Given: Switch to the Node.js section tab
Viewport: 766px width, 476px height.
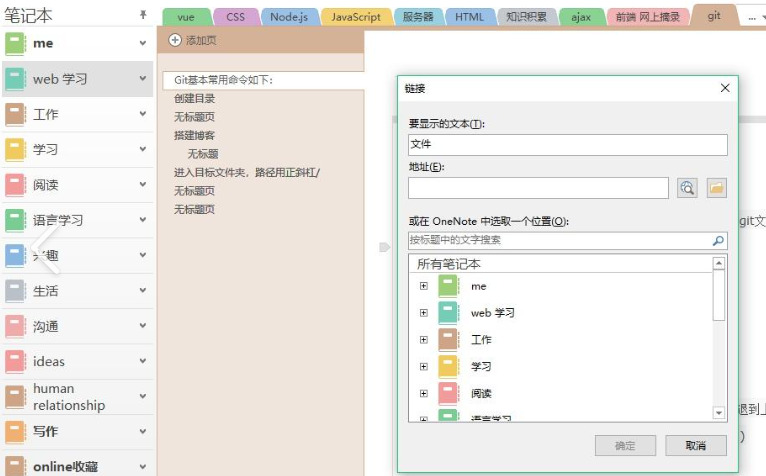Looking at the screenshot, I should (289, 17).
